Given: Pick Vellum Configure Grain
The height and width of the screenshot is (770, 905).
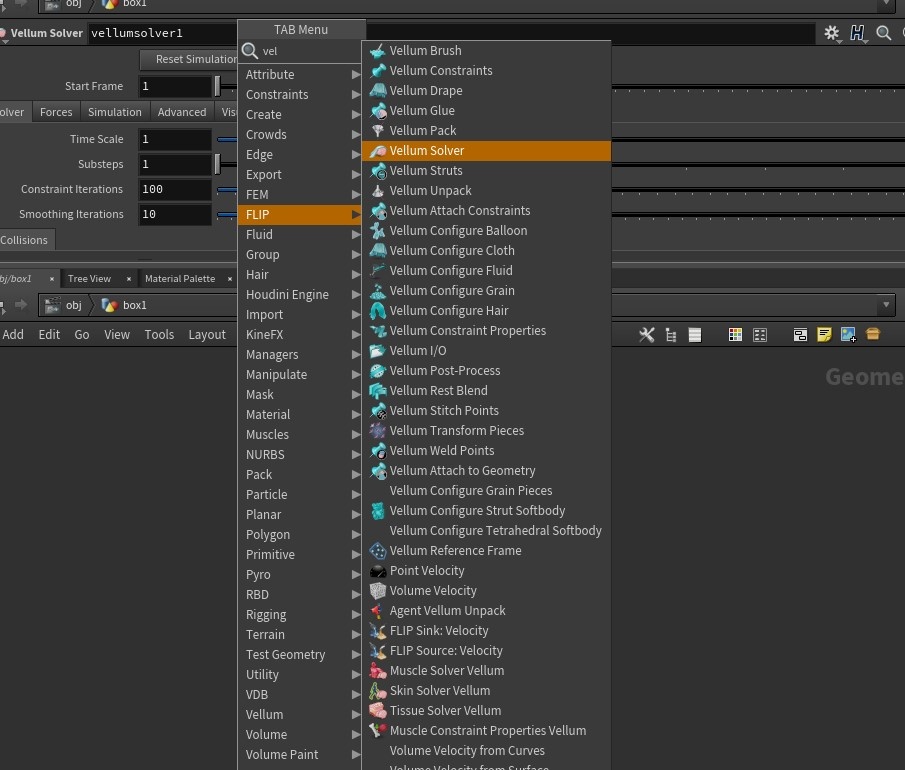Looking at the screenshot, I should coord(486,290).
